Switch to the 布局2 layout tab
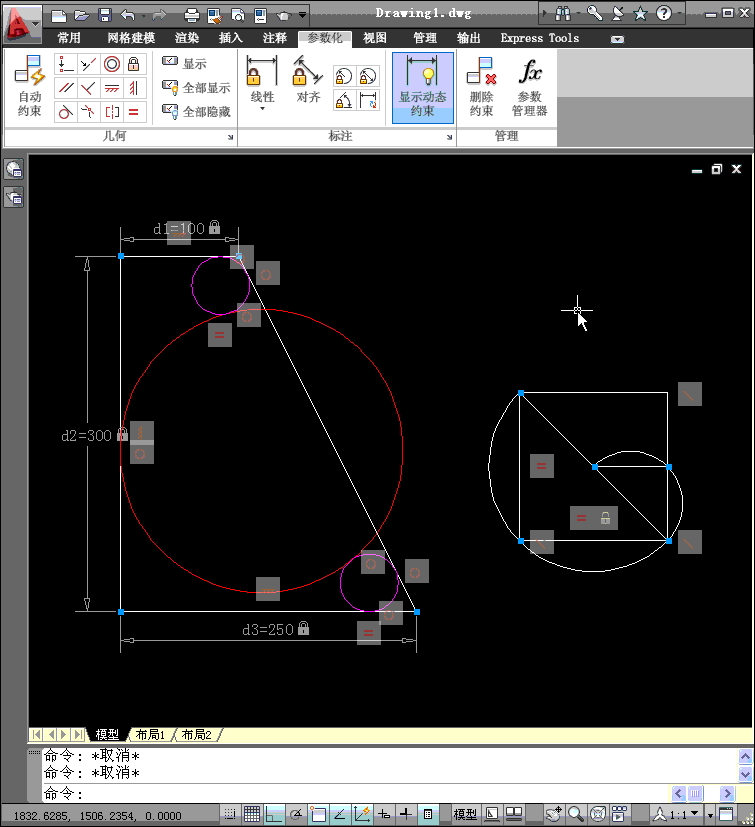This screenshot has width=755, height=827. 196,735
